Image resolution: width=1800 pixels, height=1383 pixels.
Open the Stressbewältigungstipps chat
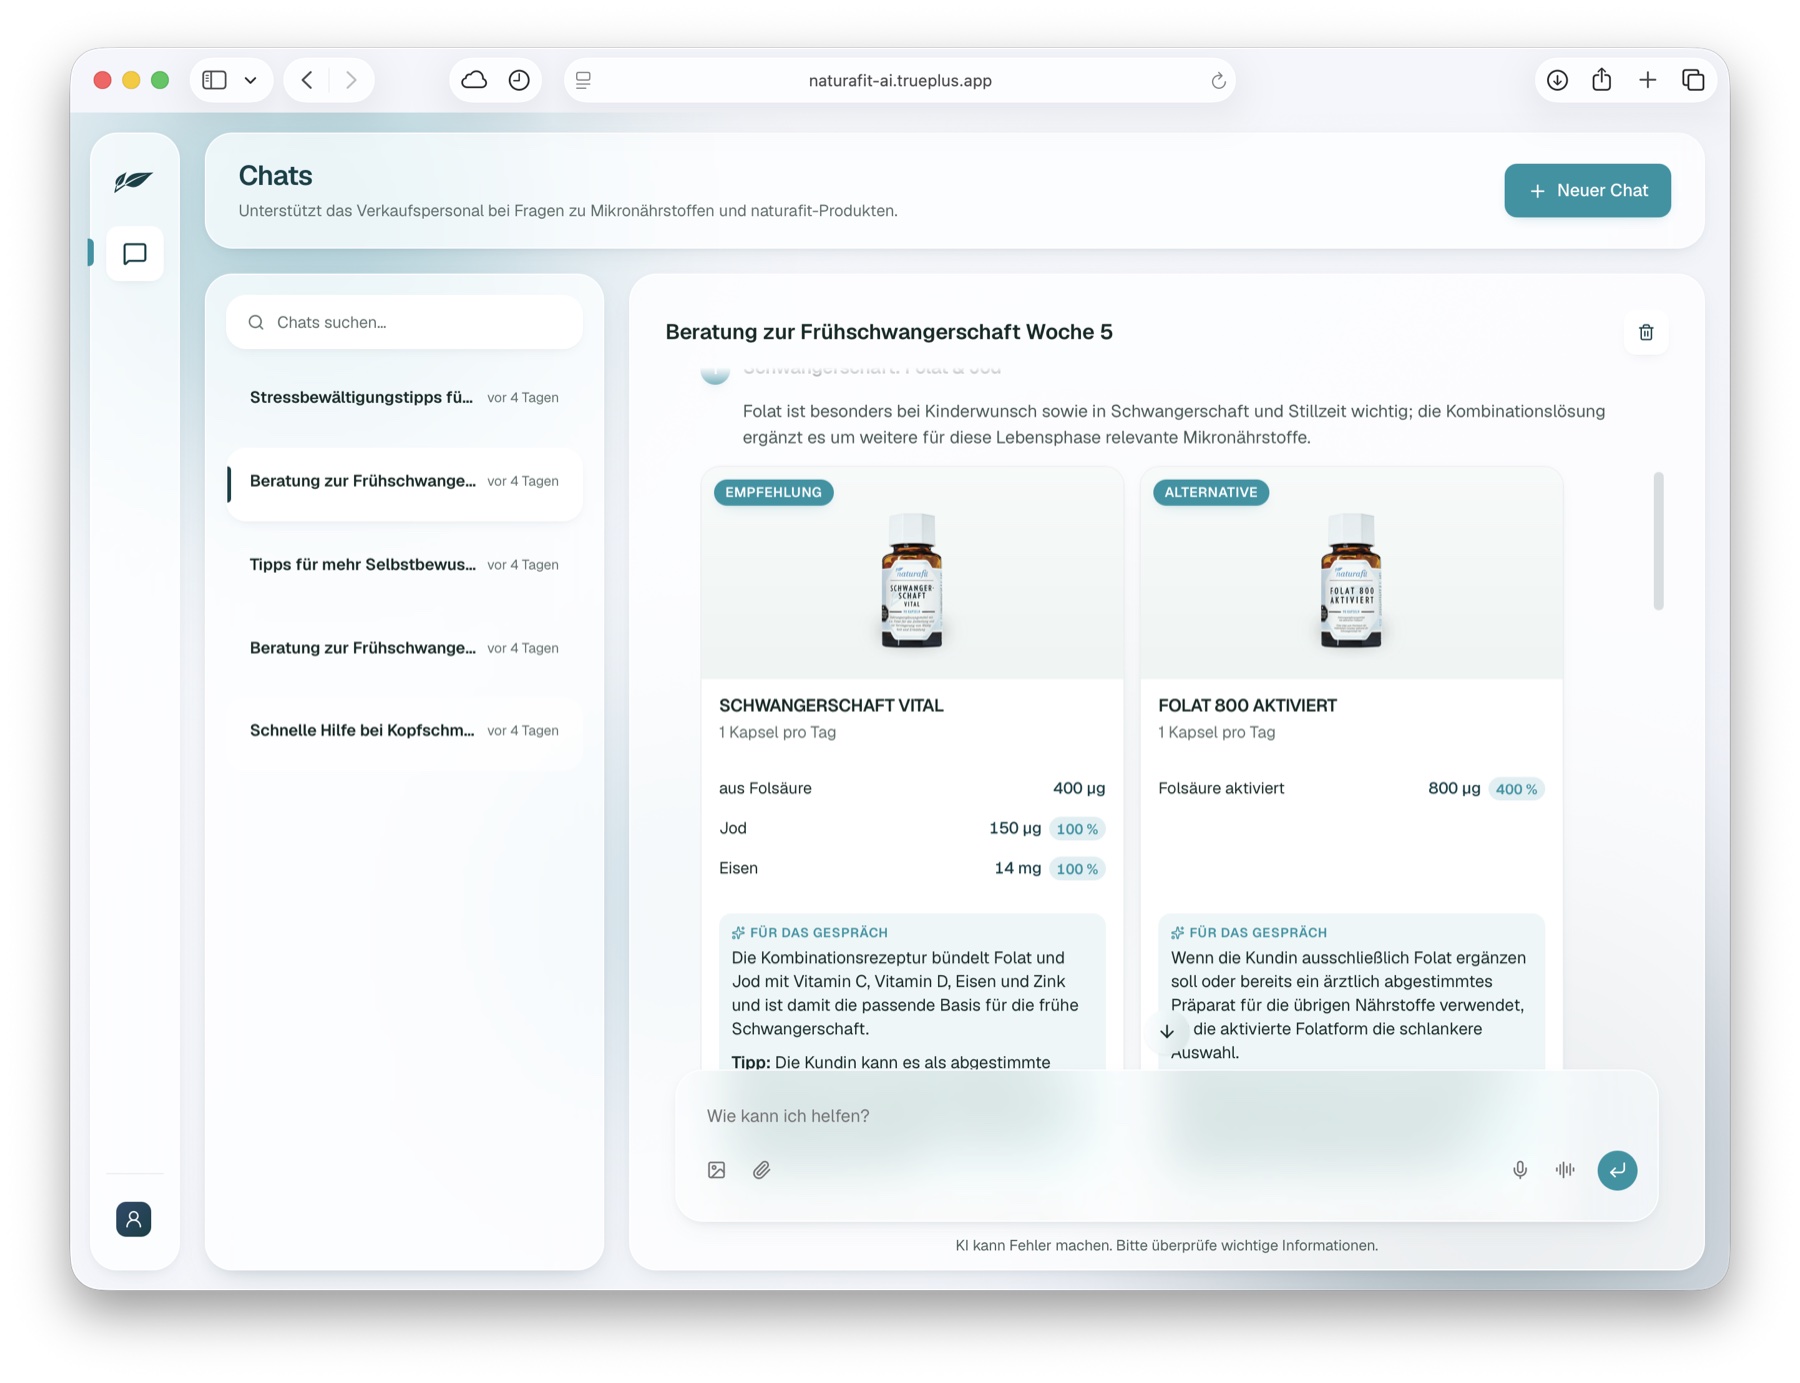tap(404, 398)
